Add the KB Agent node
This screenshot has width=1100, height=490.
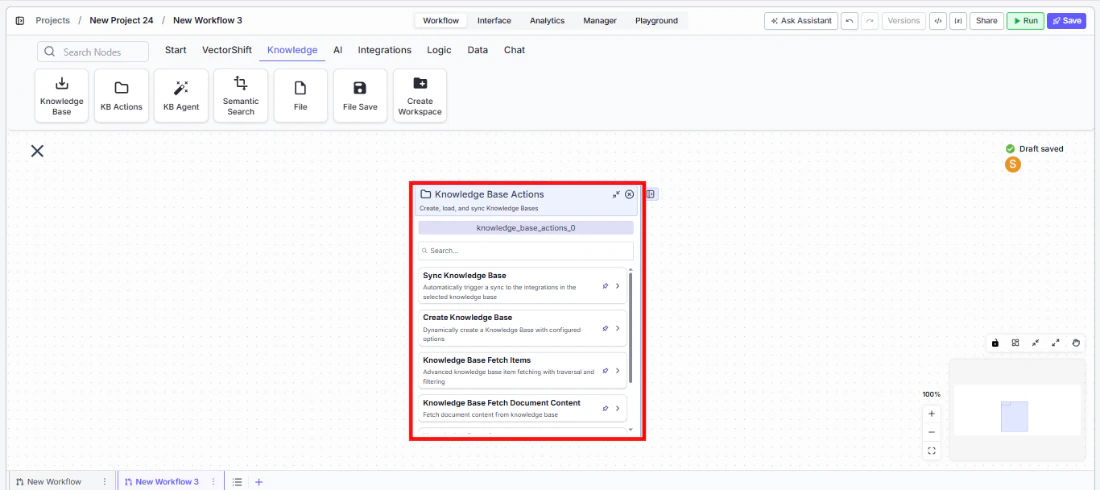[x=181, y=95]
